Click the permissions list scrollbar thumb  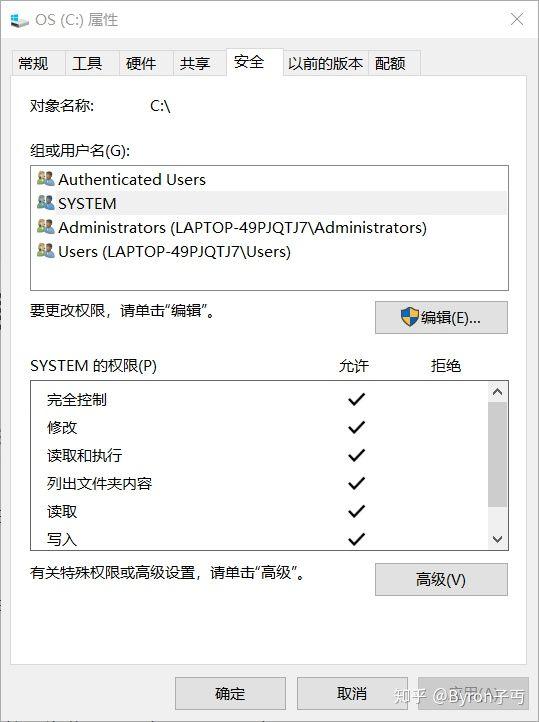[x=497, y=454]
